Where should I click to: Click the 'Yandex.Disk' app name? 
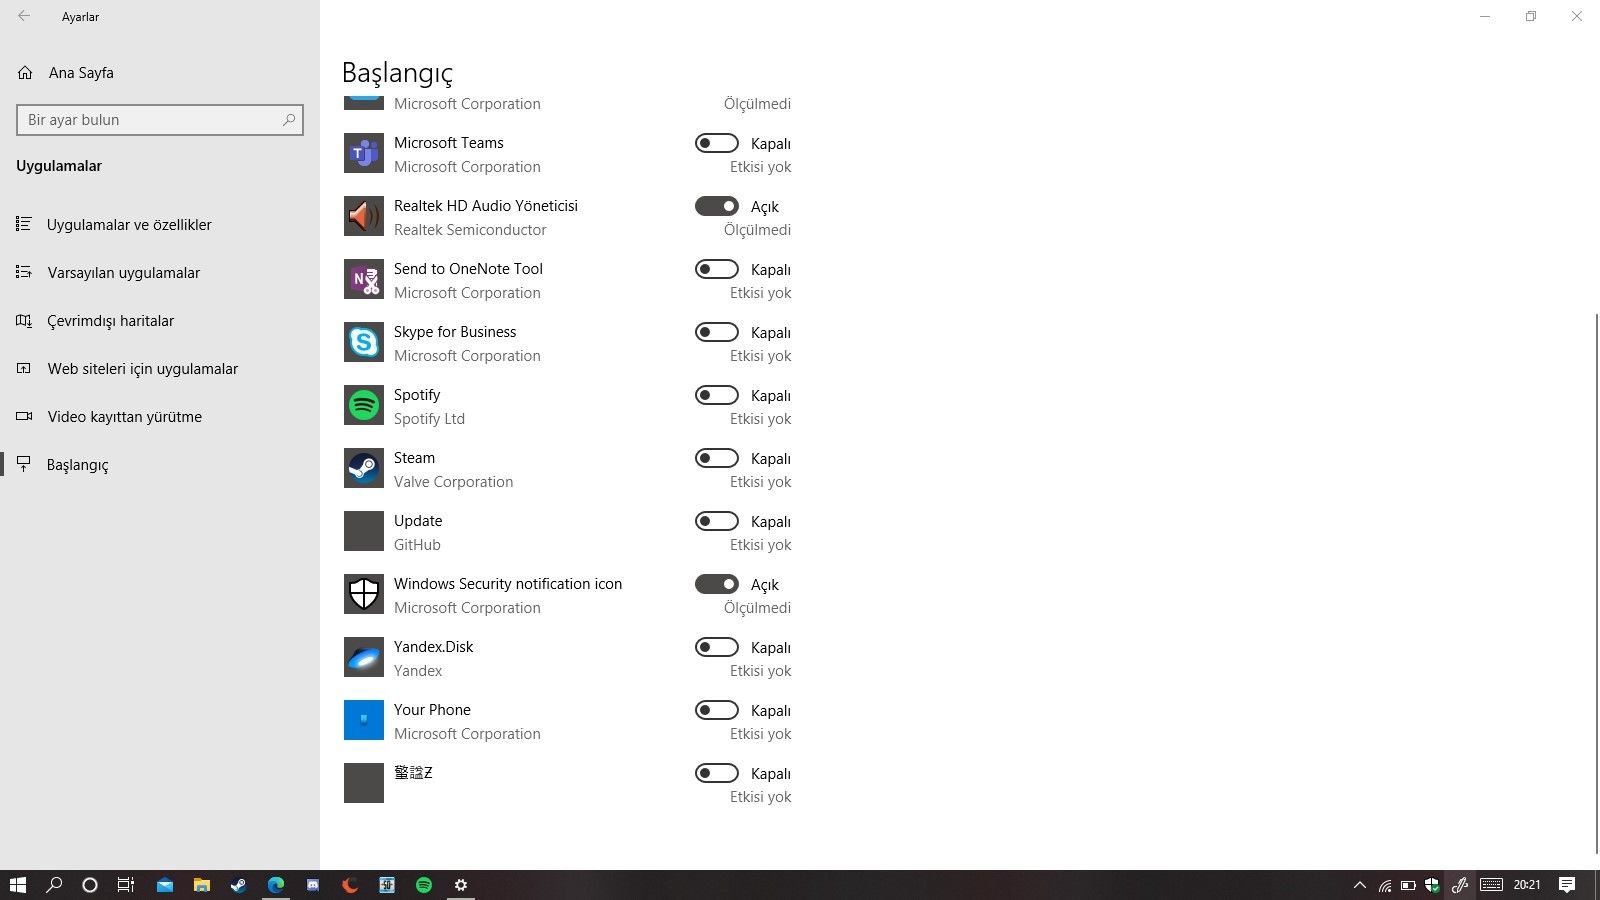click(434, 647)
